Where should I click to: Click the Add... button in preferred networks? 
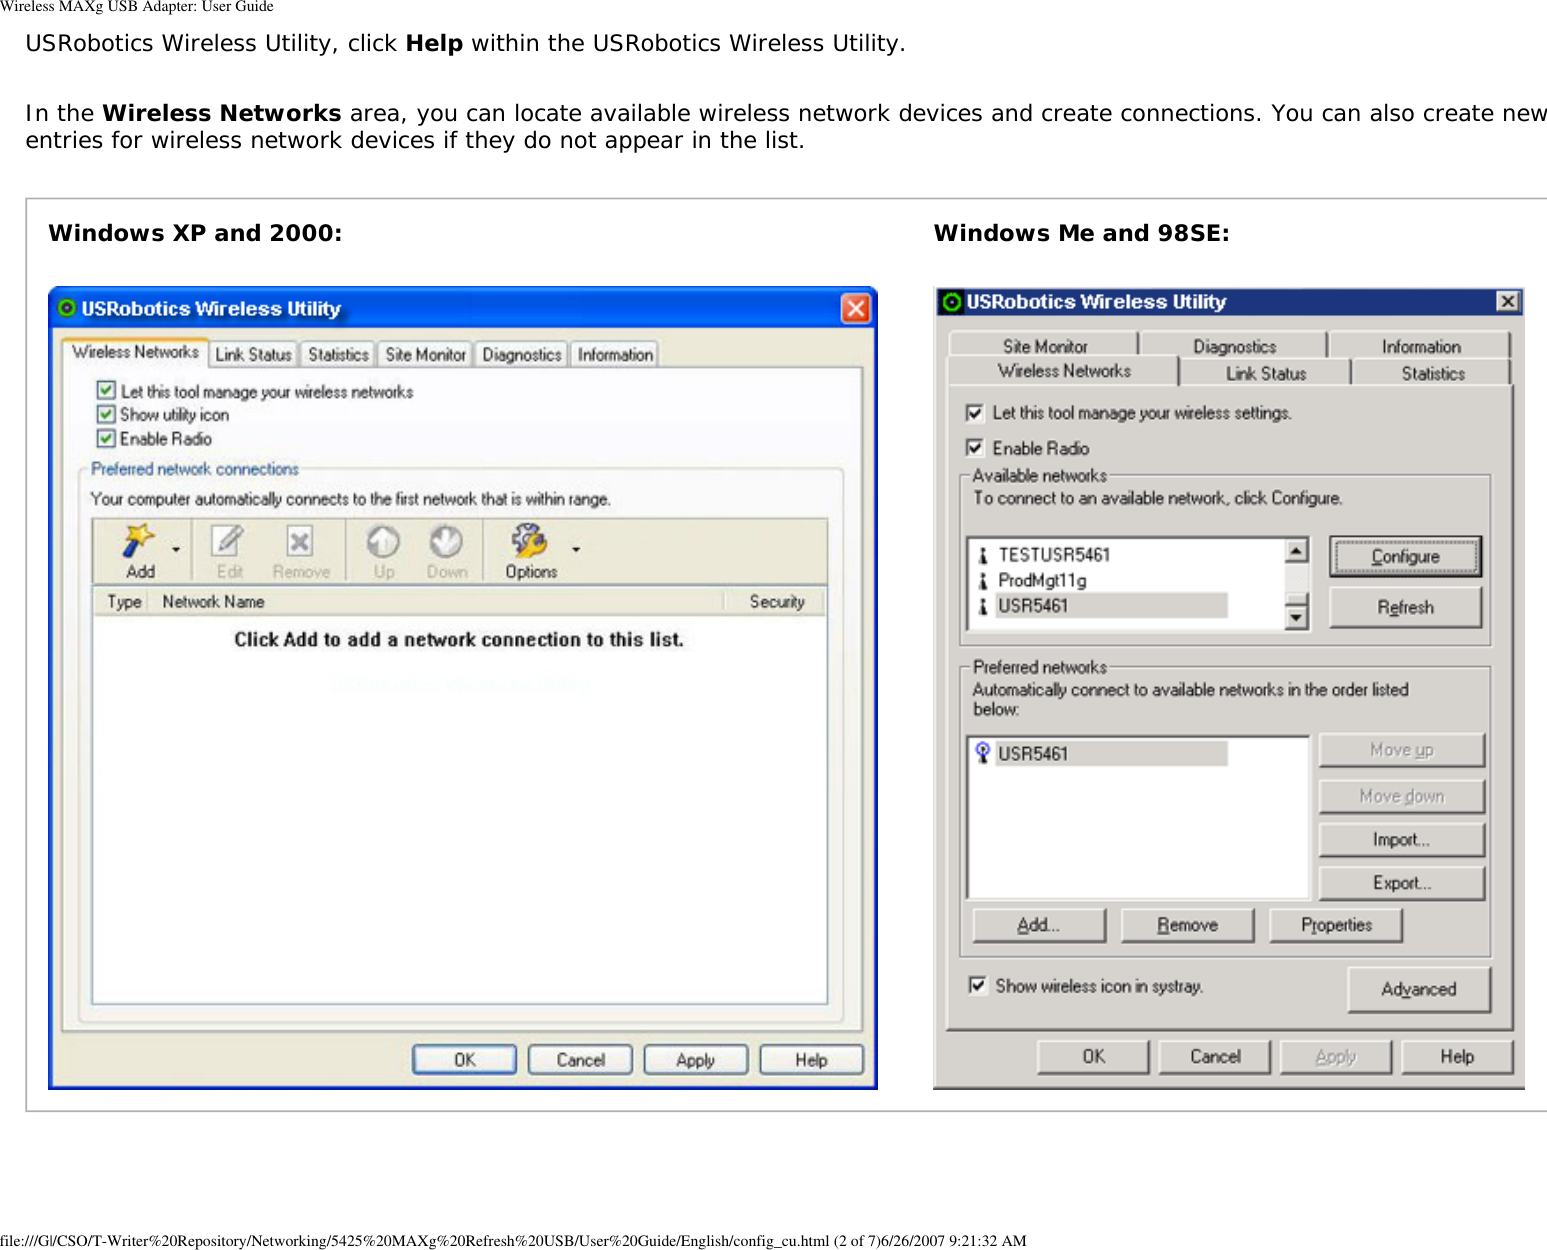point(1039,925)
